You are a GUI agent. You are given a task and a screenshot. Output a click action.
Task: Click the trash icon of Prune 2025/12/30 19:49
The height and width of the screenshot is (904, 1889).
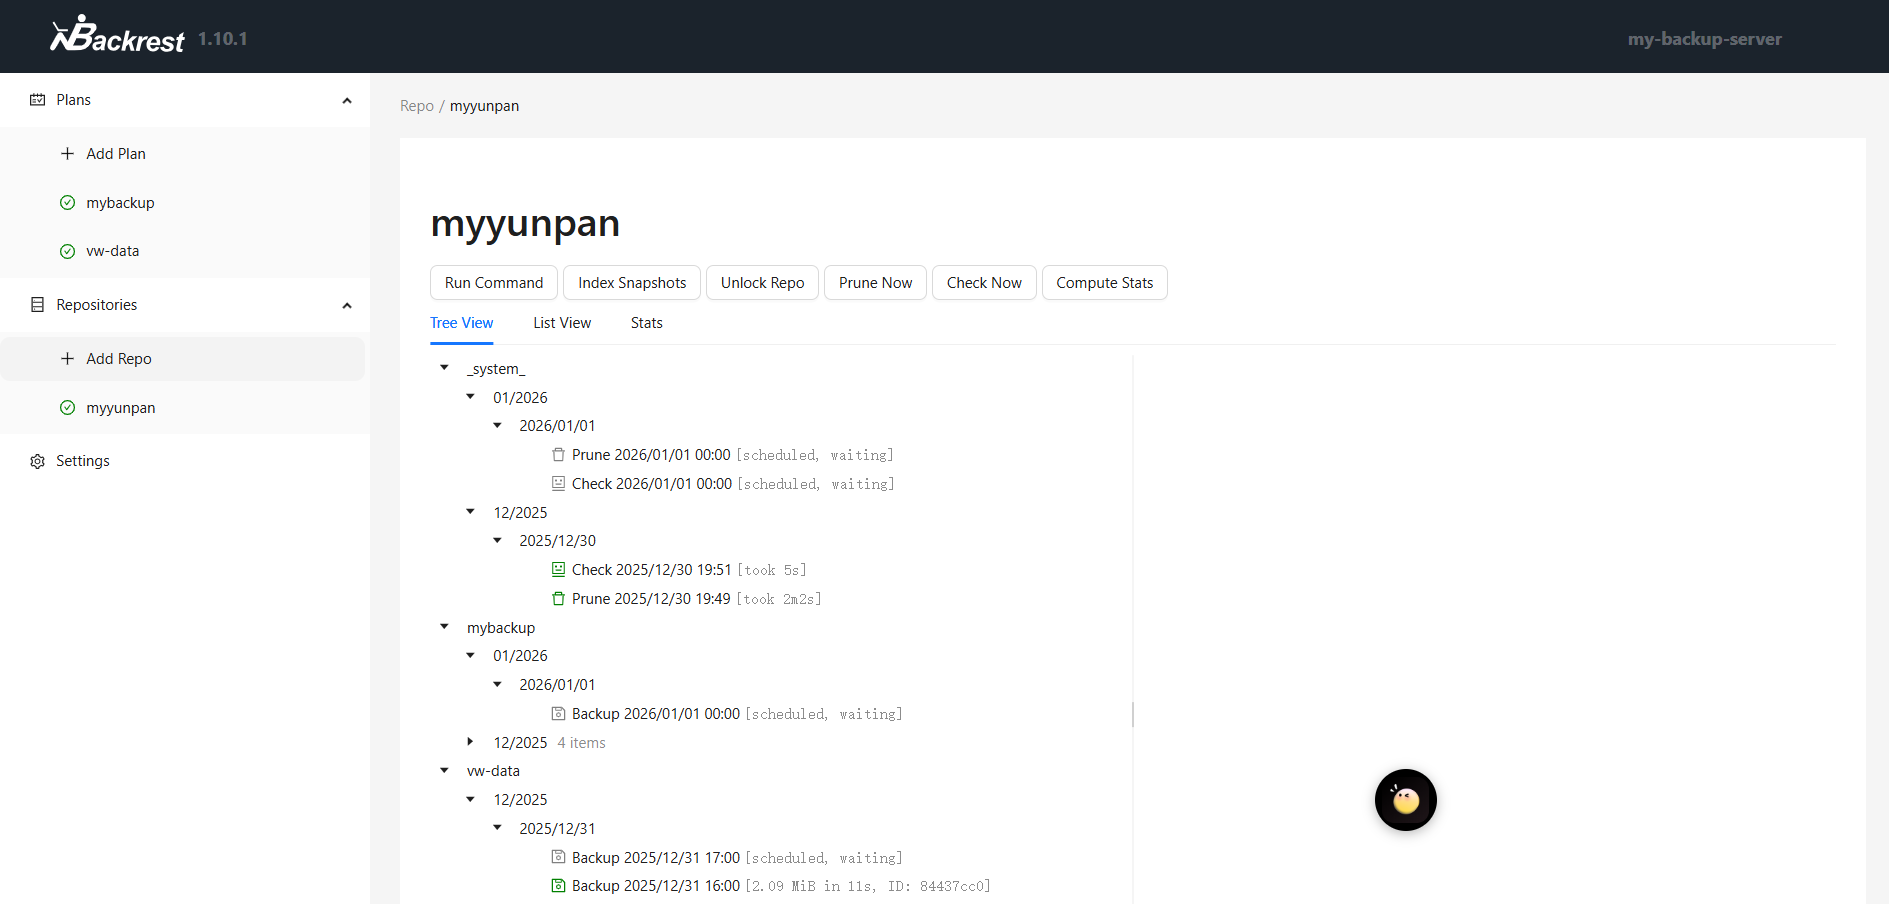[558, 599]
